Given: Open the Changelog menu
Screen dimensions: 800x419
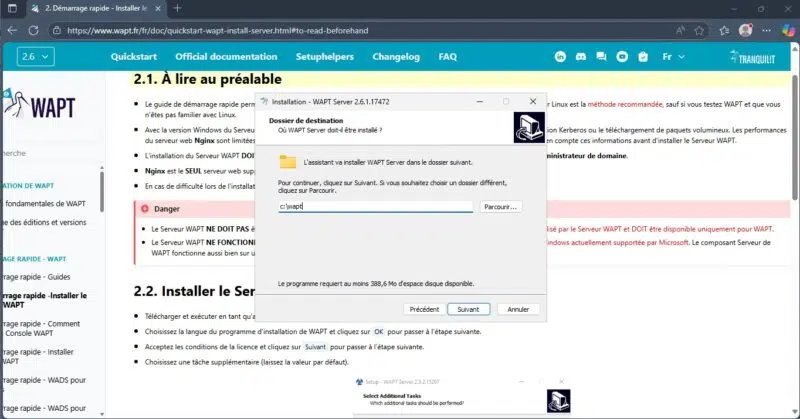Looking at the screenshot, I should pos(396,57).
